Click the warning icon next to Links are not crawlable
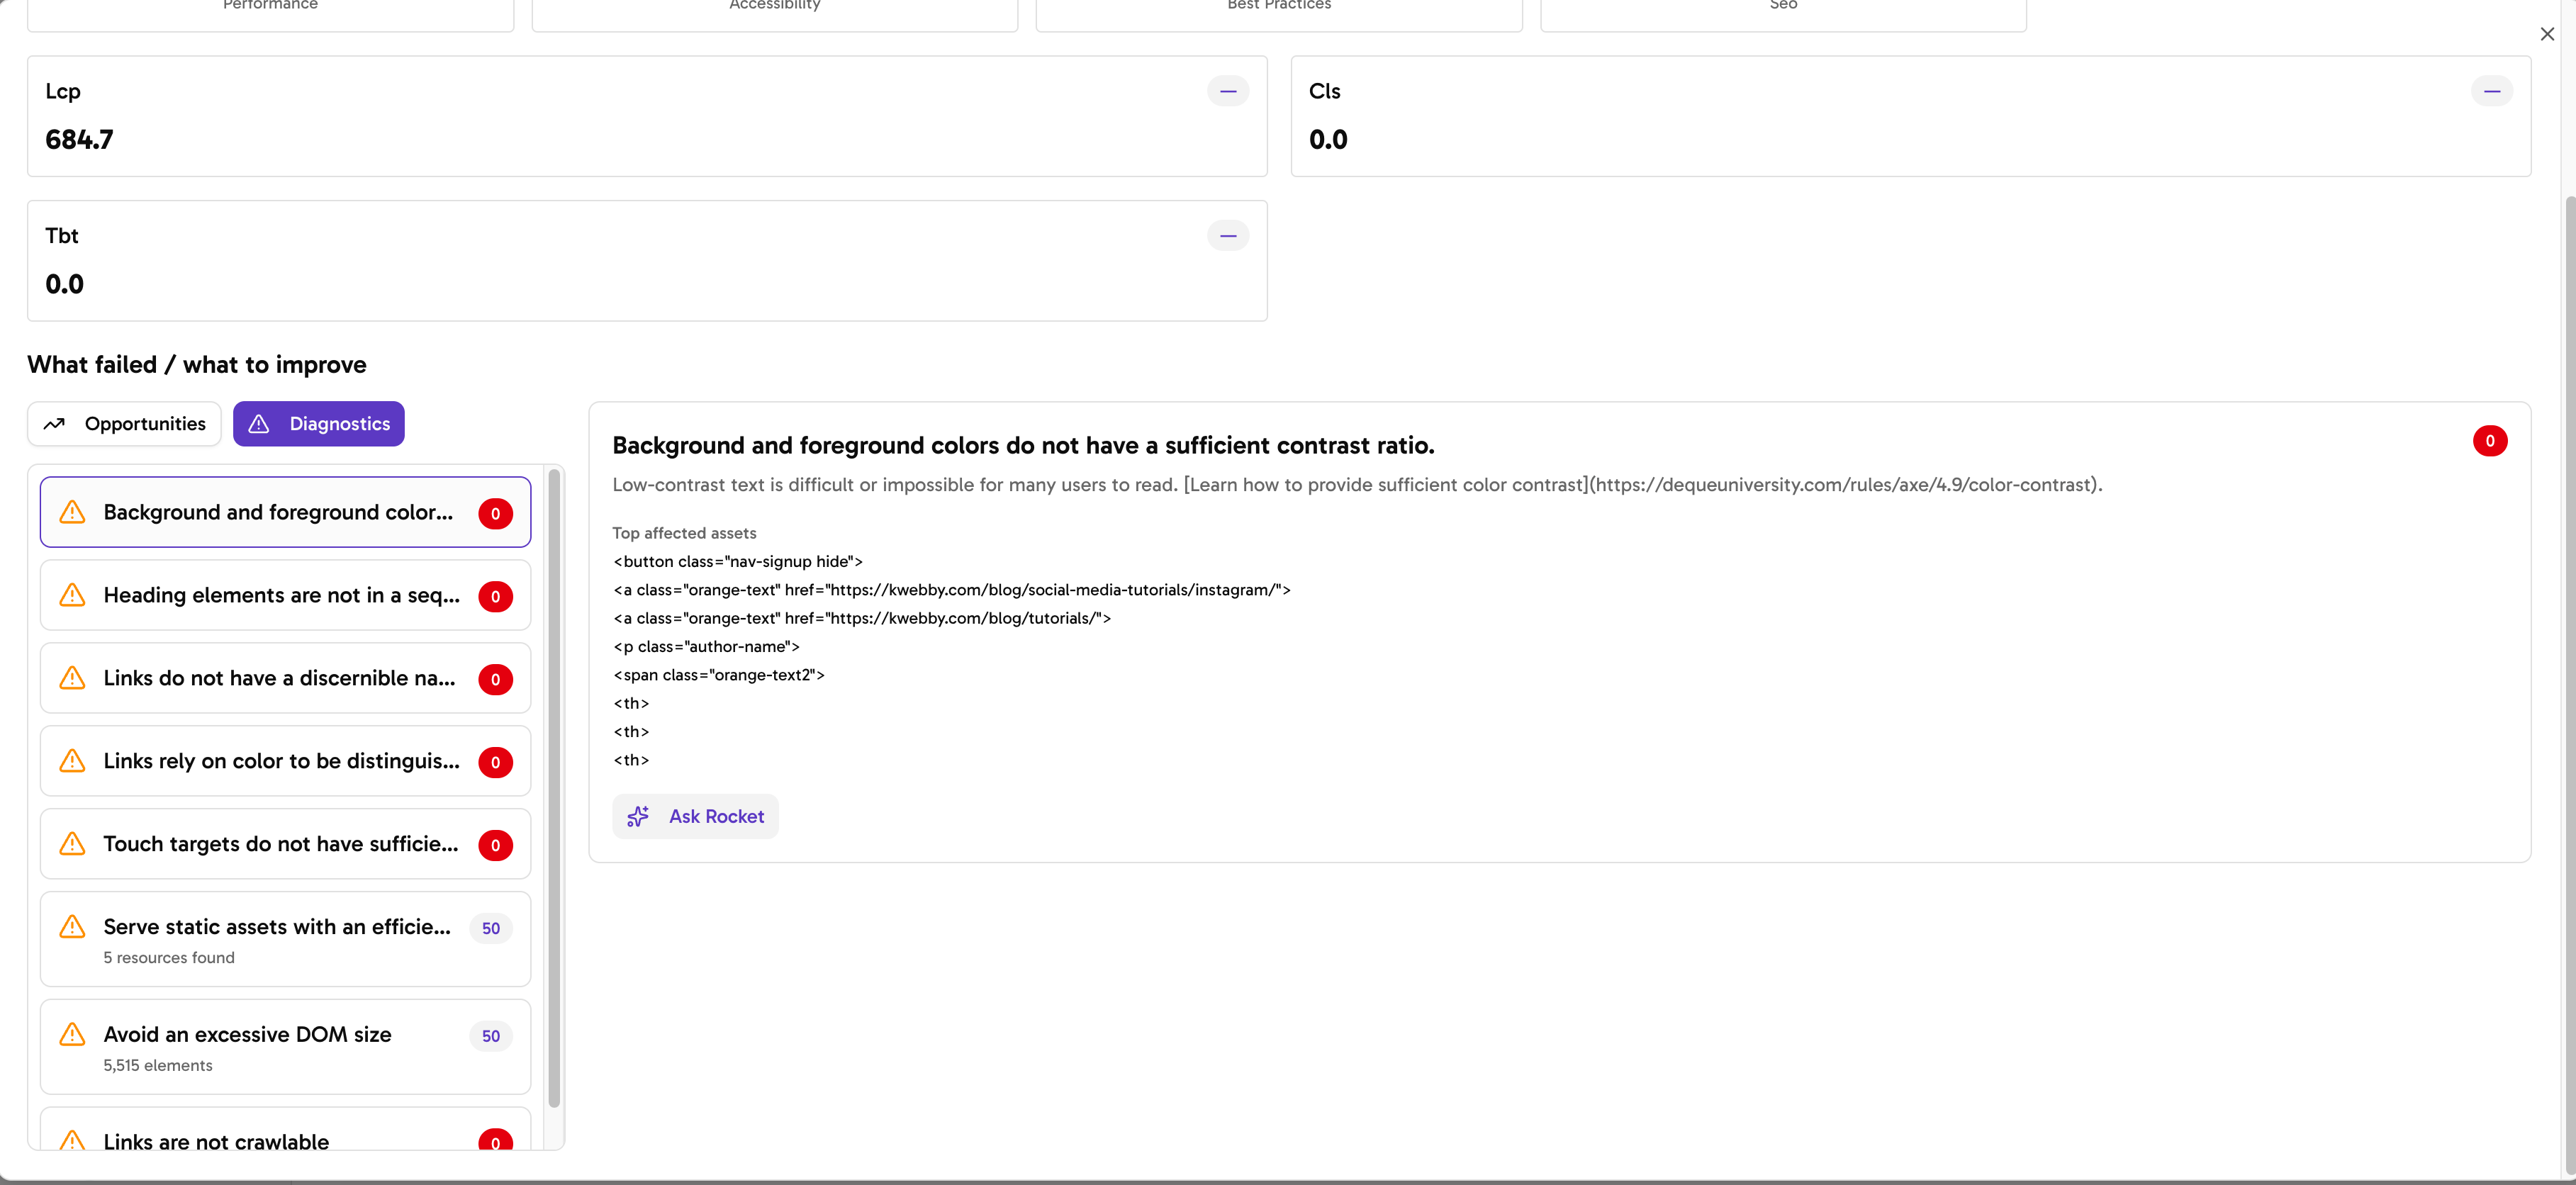 (x=72, y=1141)
